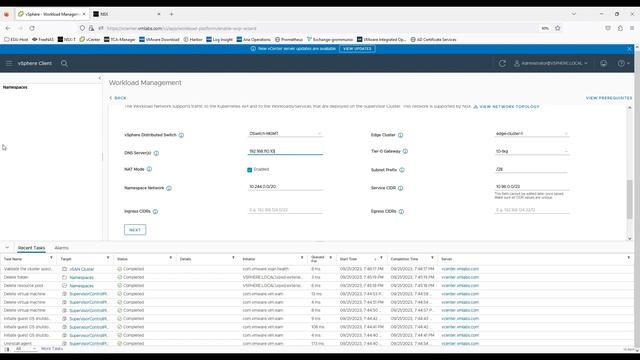The image size is (640, 360).
Task: Open the All tasks filter dropdown
Action: pyautogui.click(x=25, y=349)
